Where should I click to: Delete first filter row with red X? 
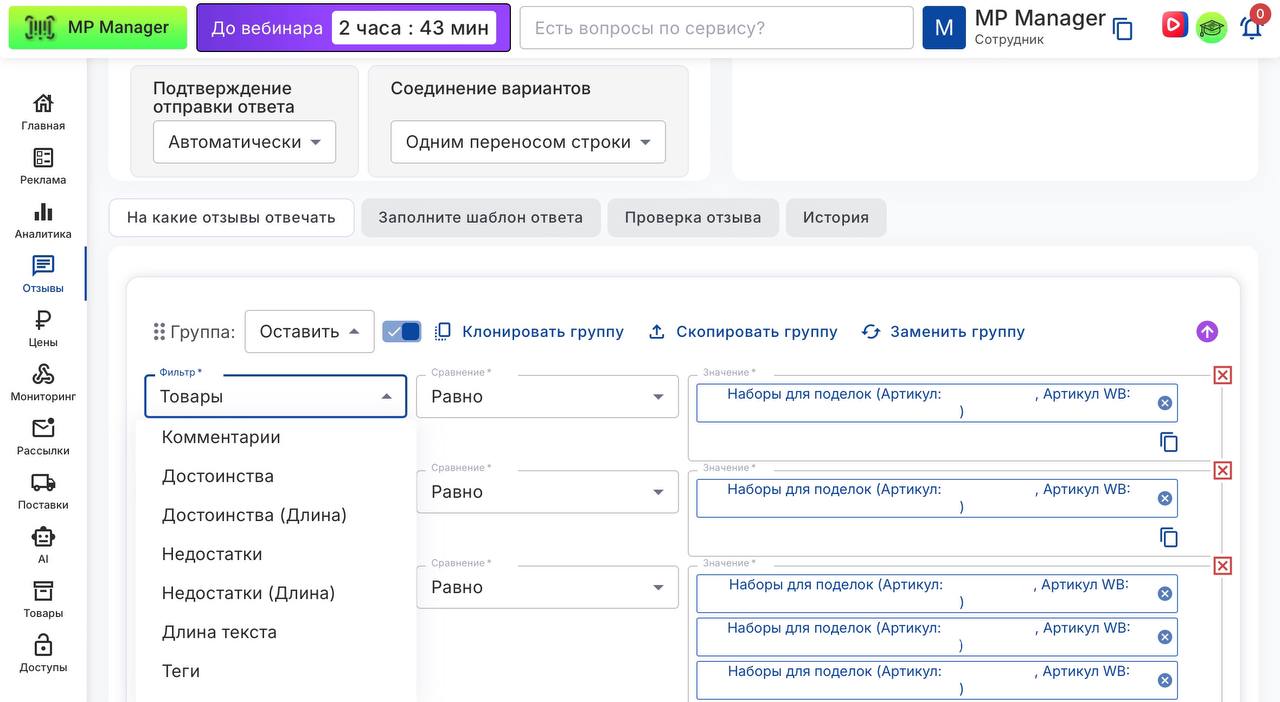tap(1222, 375)
